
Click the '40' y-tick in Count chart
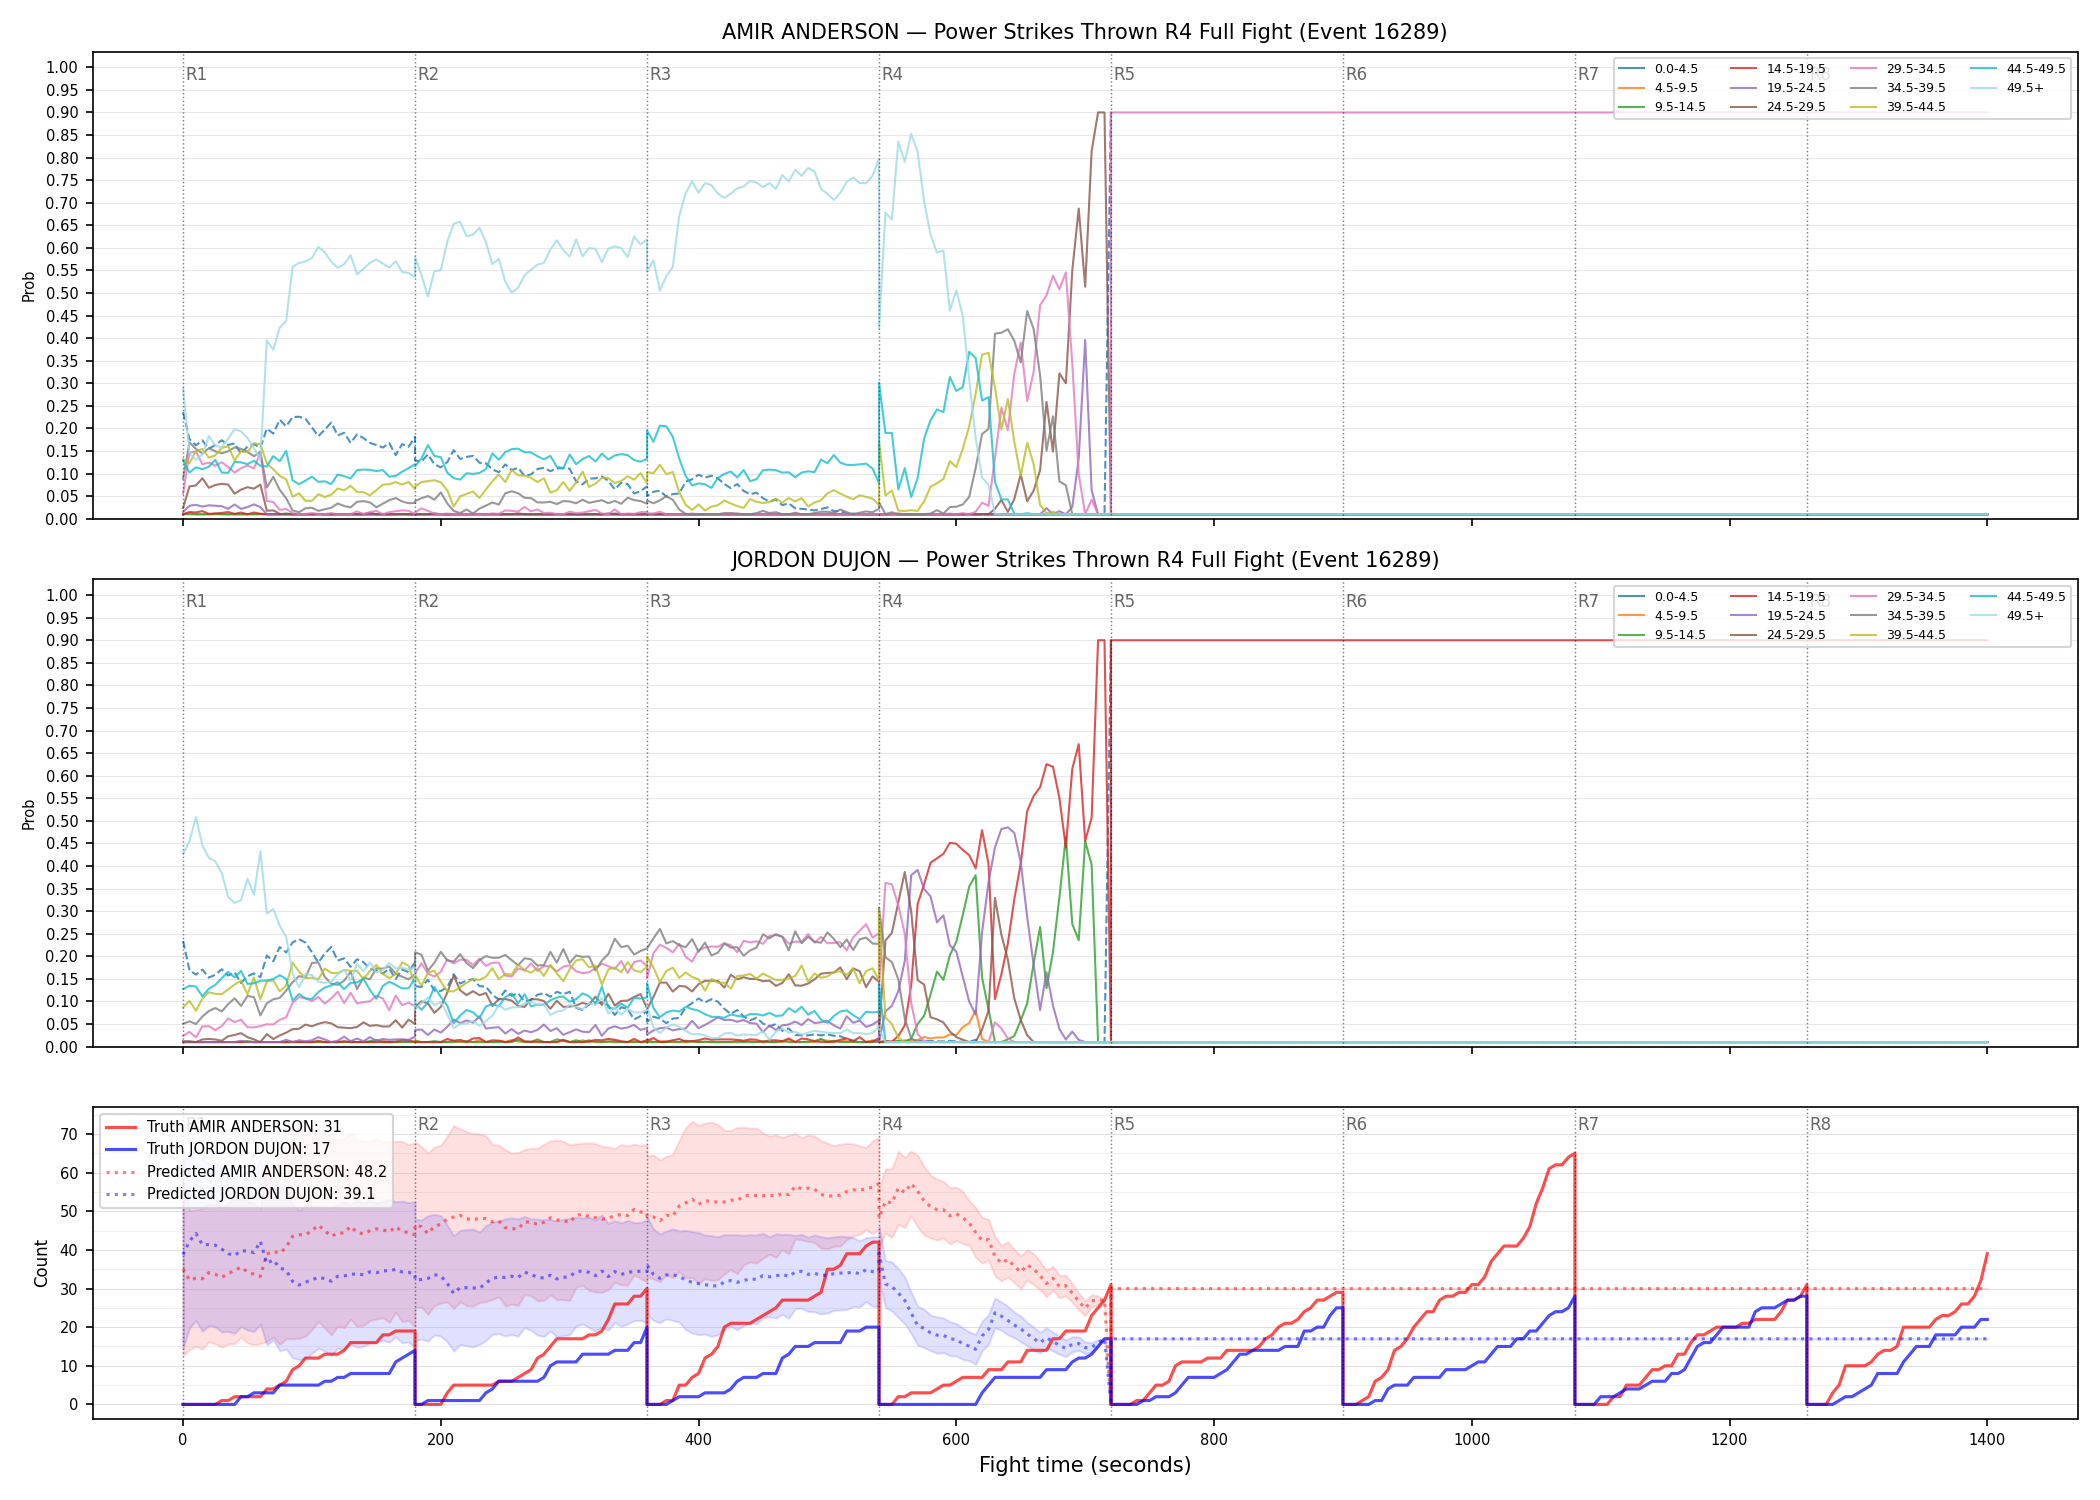tap(69, 1250)
